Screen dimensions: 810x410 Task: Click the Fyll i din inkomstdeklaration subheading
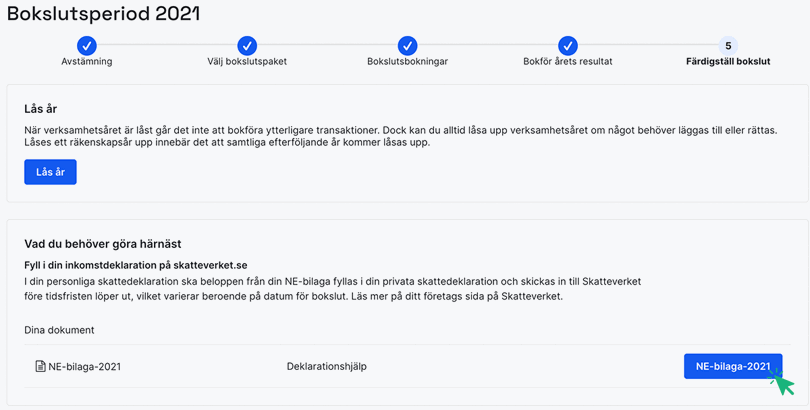tap(135, 265)
